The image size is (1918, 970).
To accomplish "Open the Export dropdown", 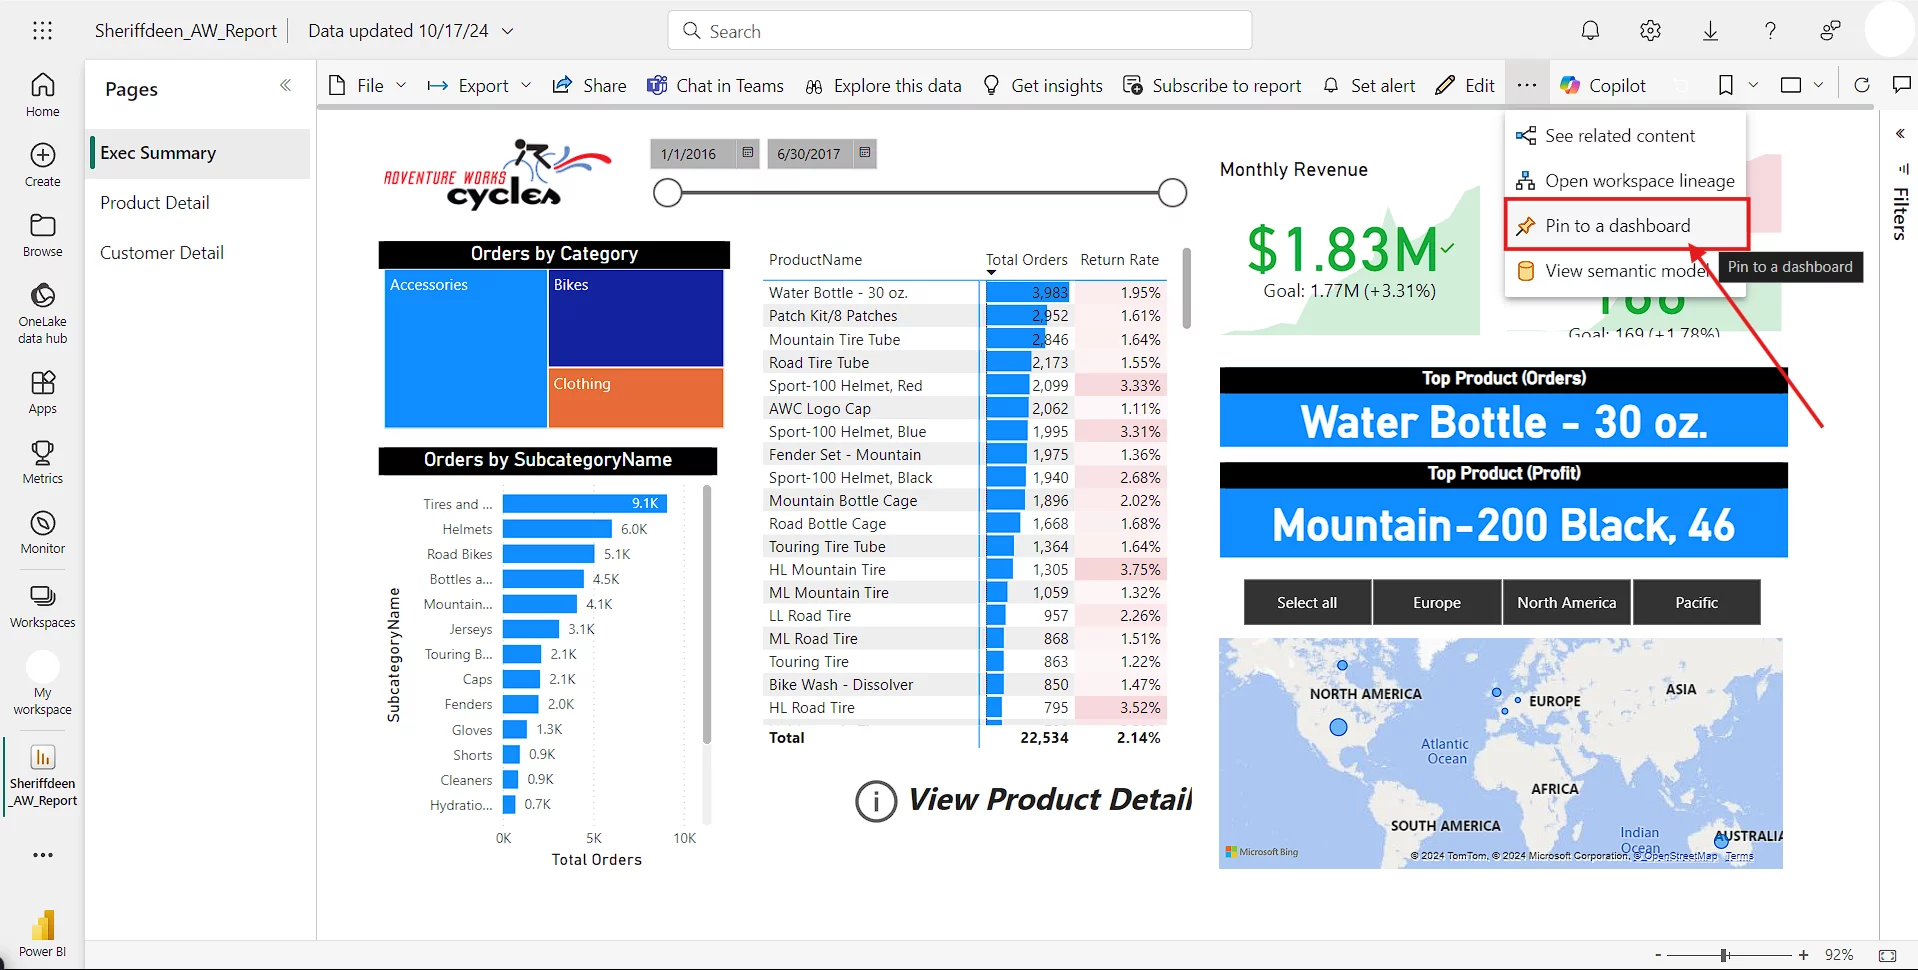I will tap(479, 85).
